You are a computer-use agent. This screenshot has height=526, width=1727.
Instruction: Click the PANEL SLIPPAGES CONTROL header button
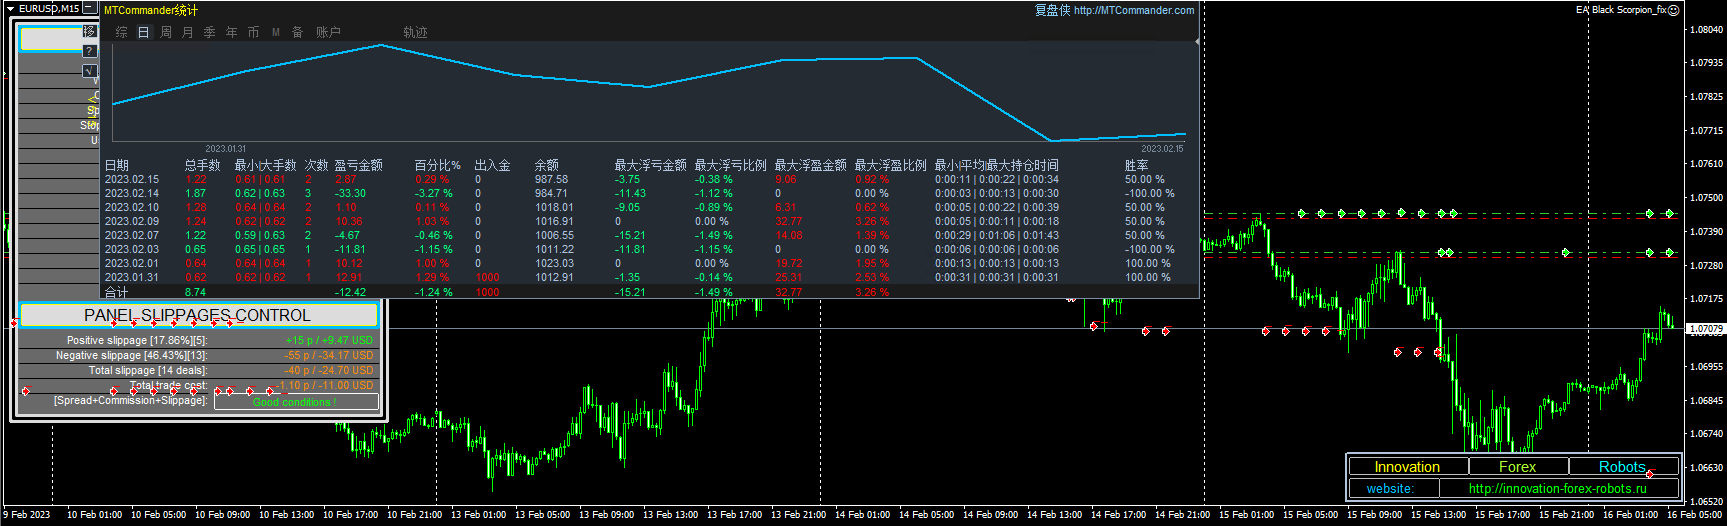198,315
